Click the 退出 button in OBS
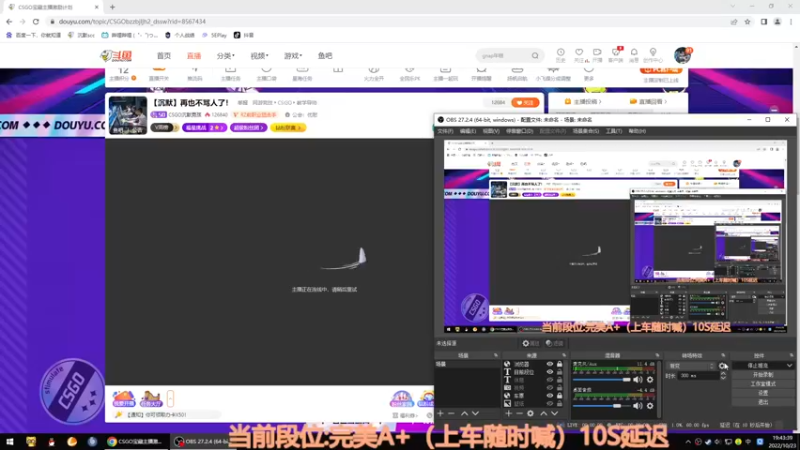800x450 pixels. (x=763, y=402)
